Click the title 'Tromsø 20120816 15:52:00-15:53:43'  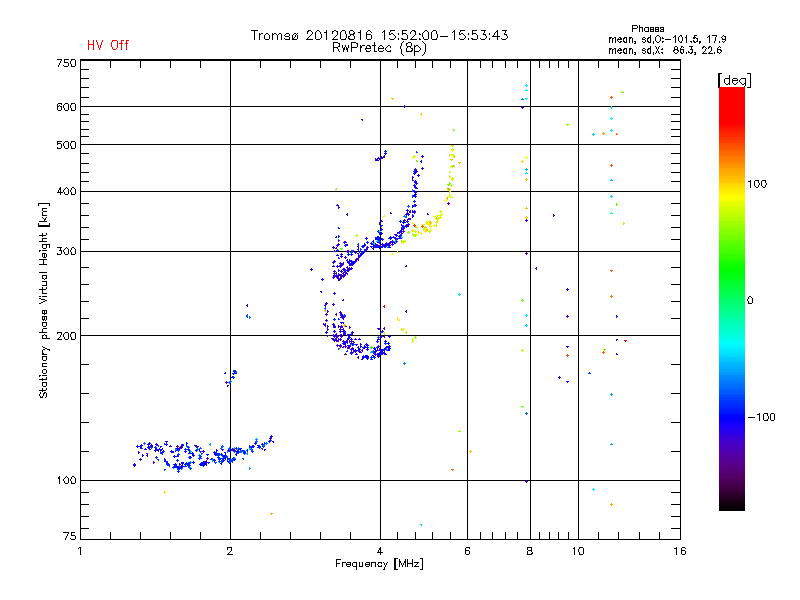379,35
